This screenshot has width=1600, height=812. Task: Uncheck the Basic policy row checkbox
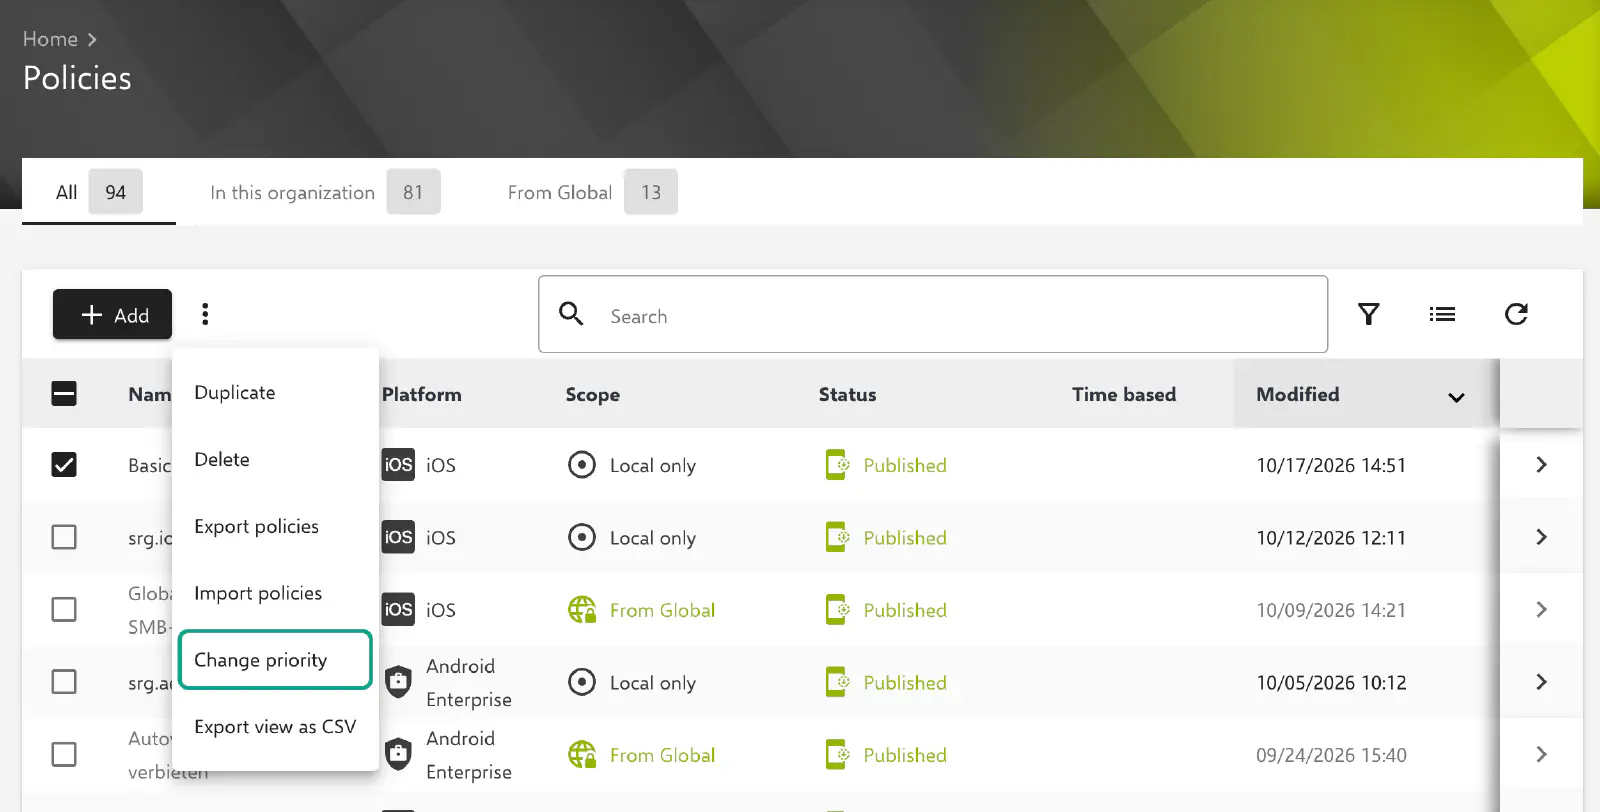64,464
